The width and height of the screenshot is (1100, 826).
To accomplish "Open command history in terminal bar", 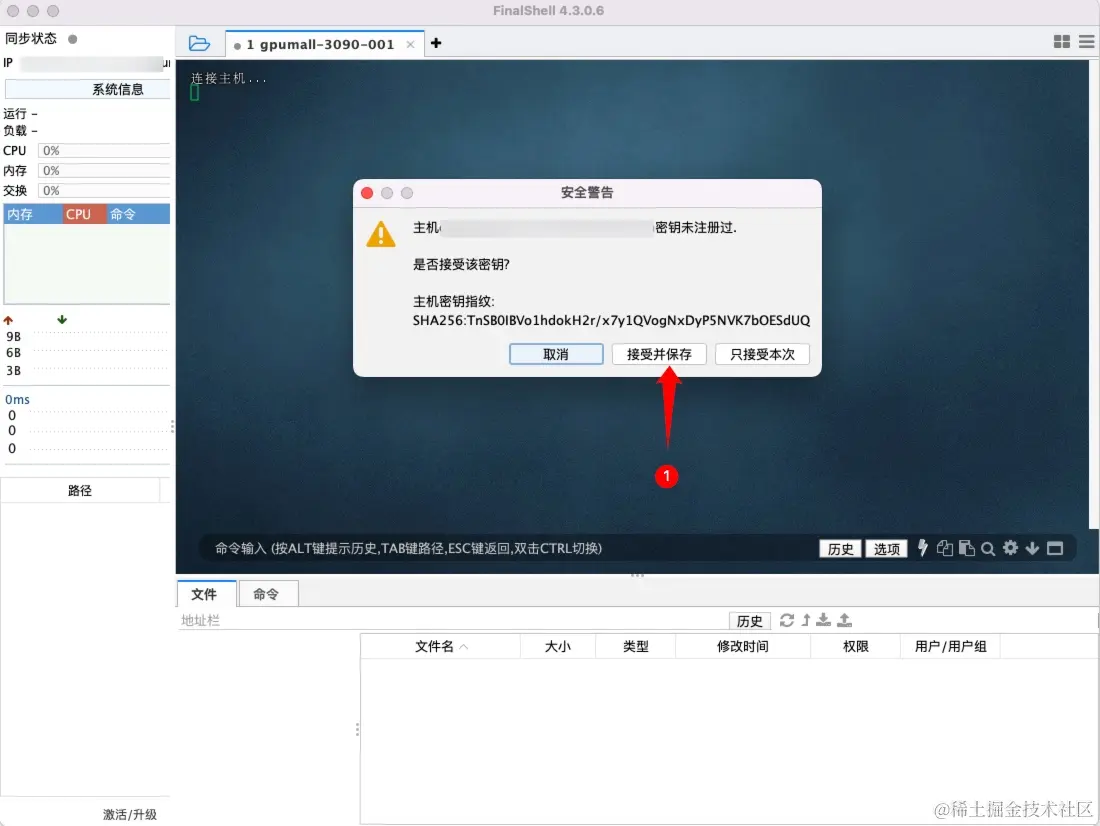I will pyautogui.click(x=840, y=549).
